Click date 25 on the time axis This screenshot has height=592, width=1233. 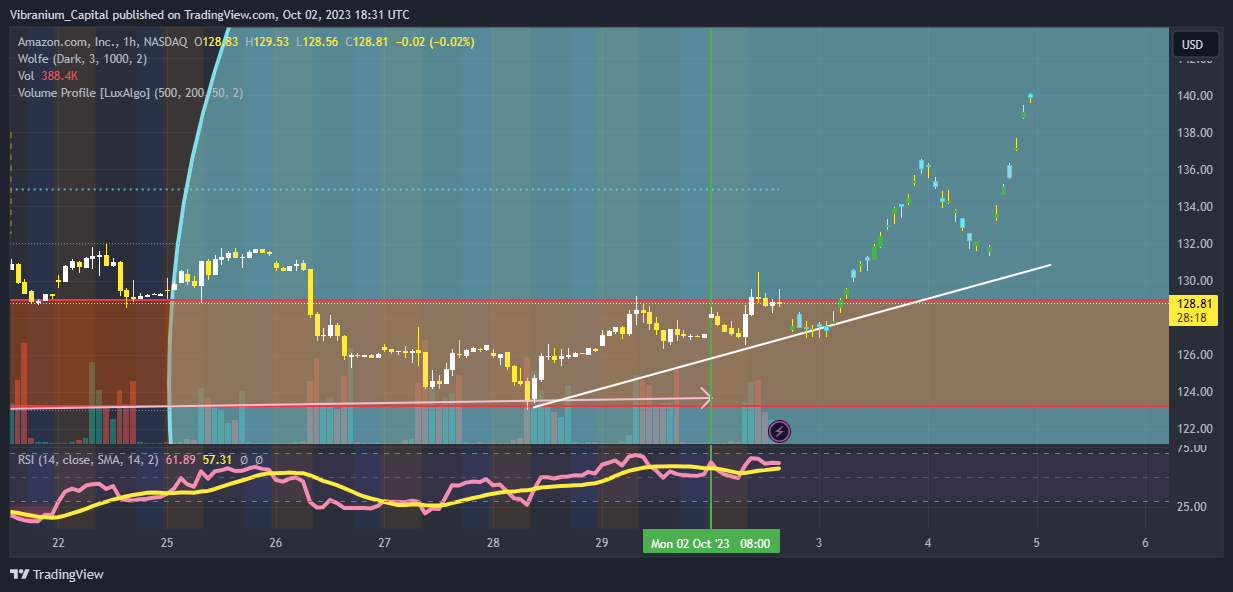[166, 543]
